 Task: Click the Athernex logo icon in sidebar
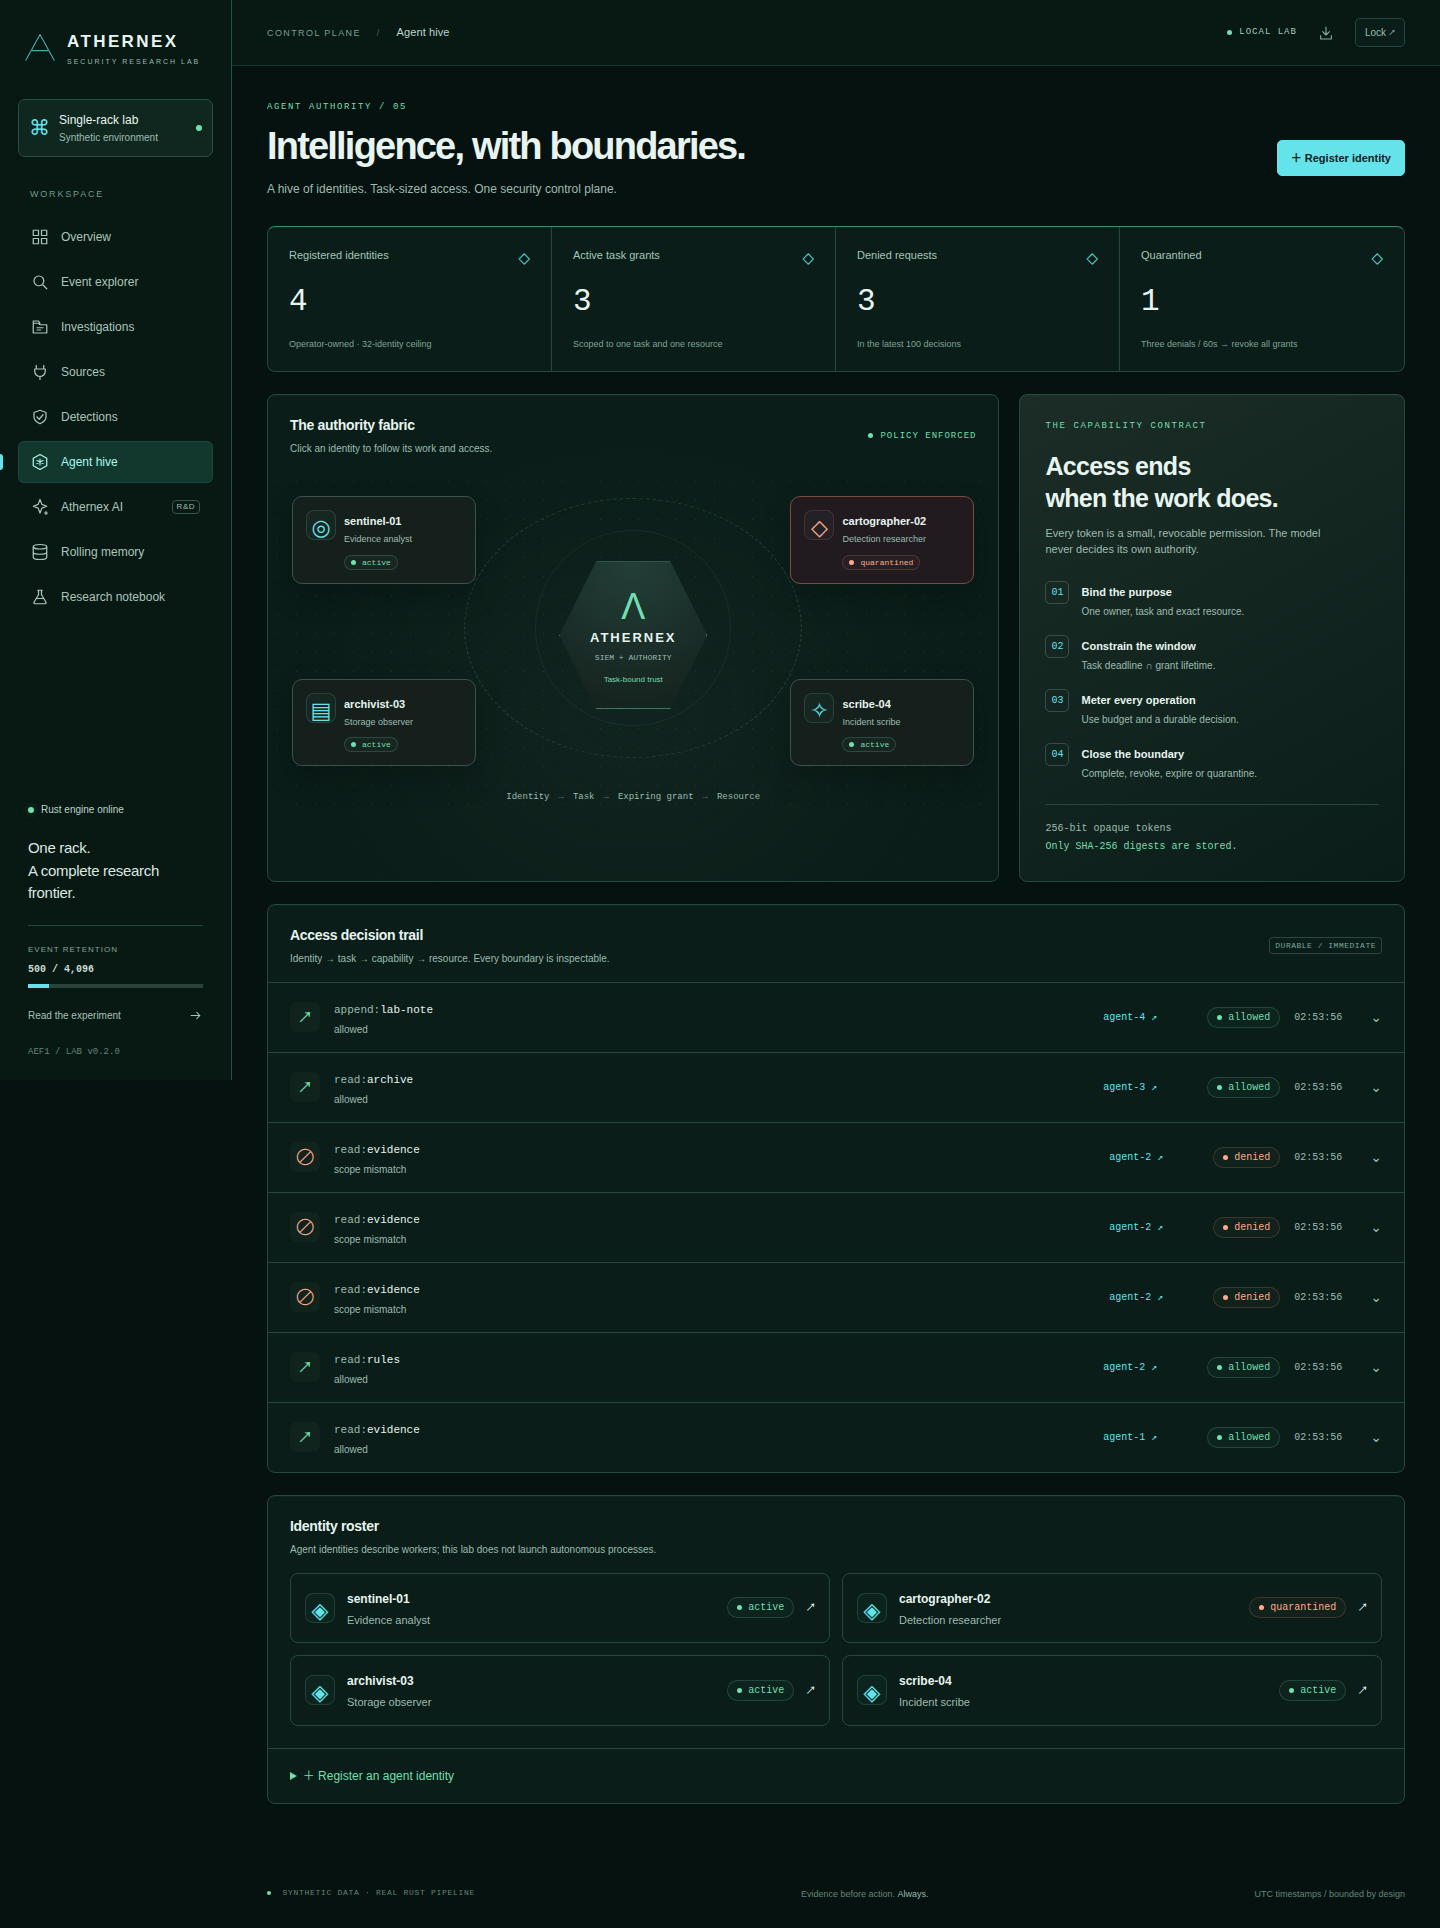point(40,47)
